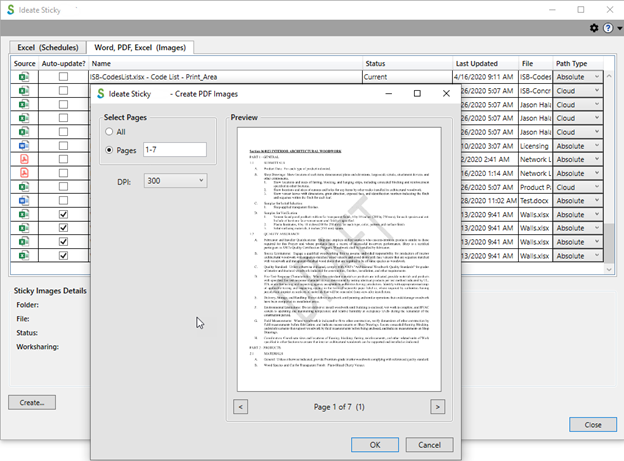Image resolution: width=624 pixels, height=461 pixels.
Task: Sort by Auto-update? column header
Action: pyautogui.click(x=63, y=63)
